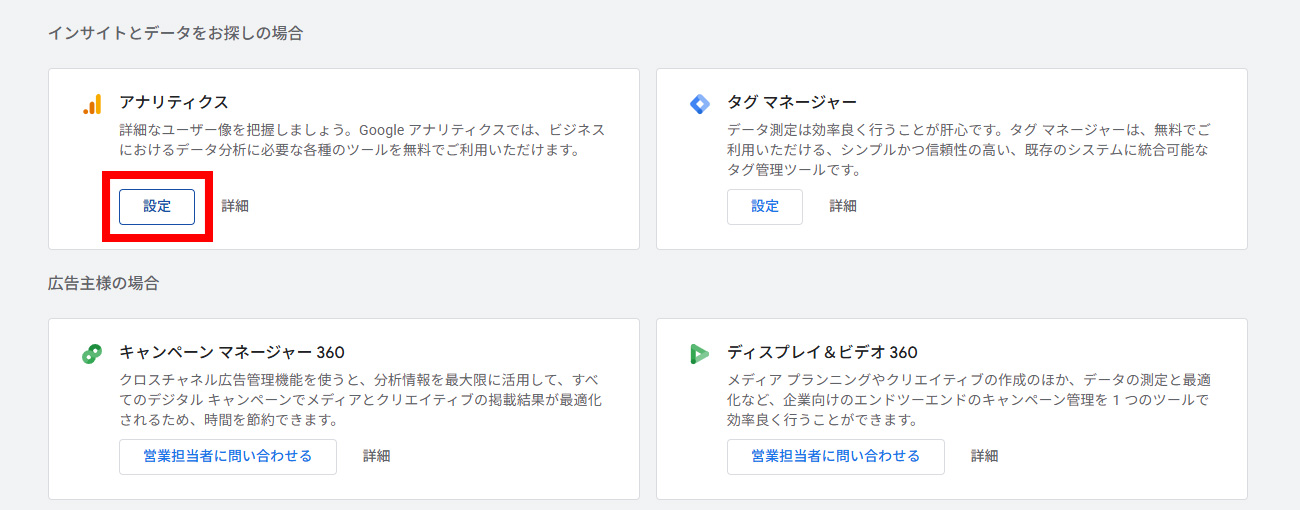
Task: Click 設定 button in タグ マネージャー card
Action: coord(765,207)
